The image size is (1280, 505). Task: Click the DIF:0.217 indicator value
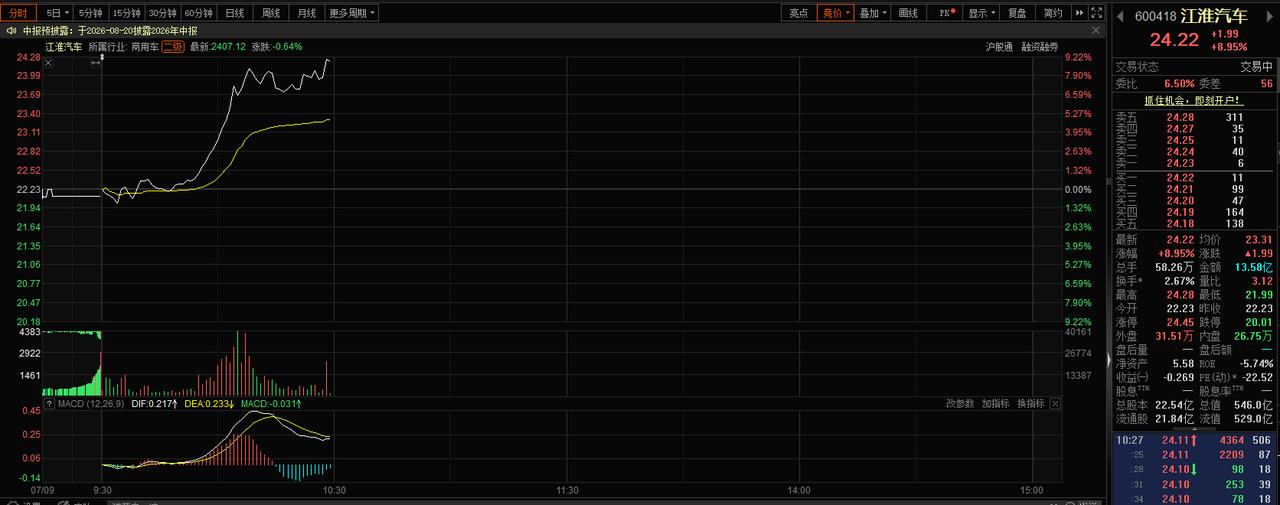pos(155,404)
